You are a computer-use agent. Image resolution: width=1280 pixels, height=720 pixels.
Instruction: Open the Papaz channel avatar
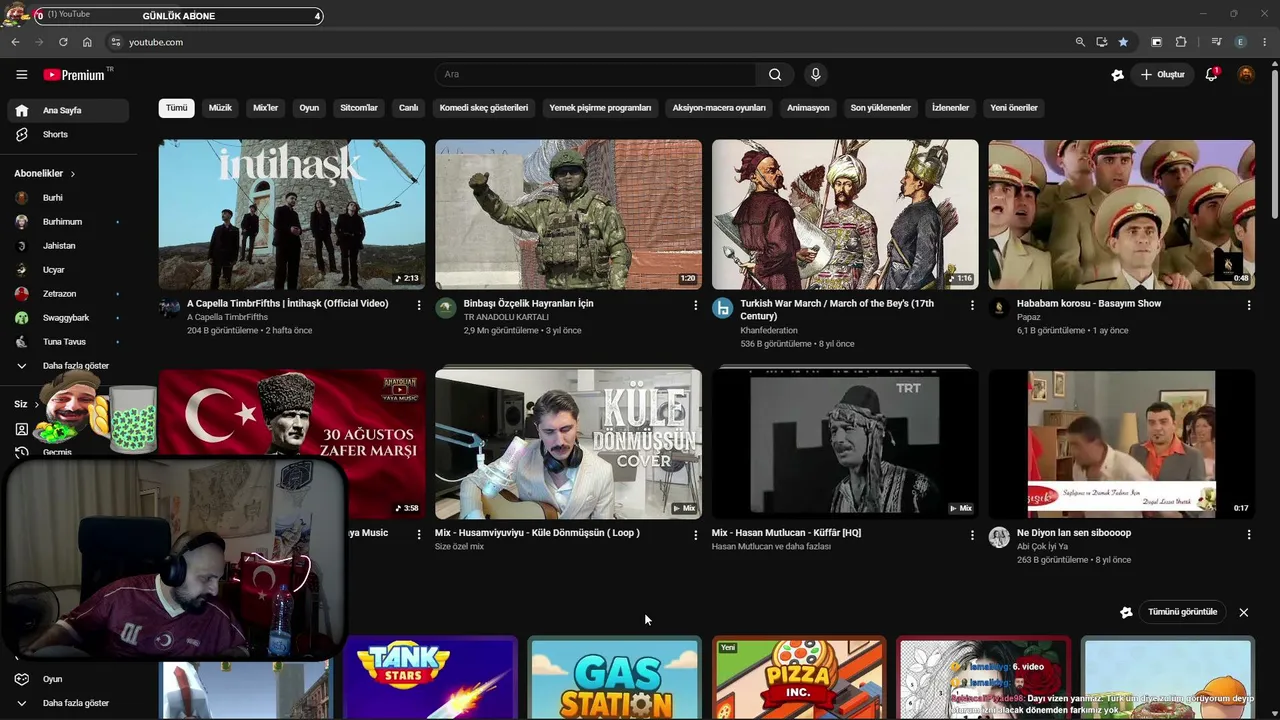point(999,308)
